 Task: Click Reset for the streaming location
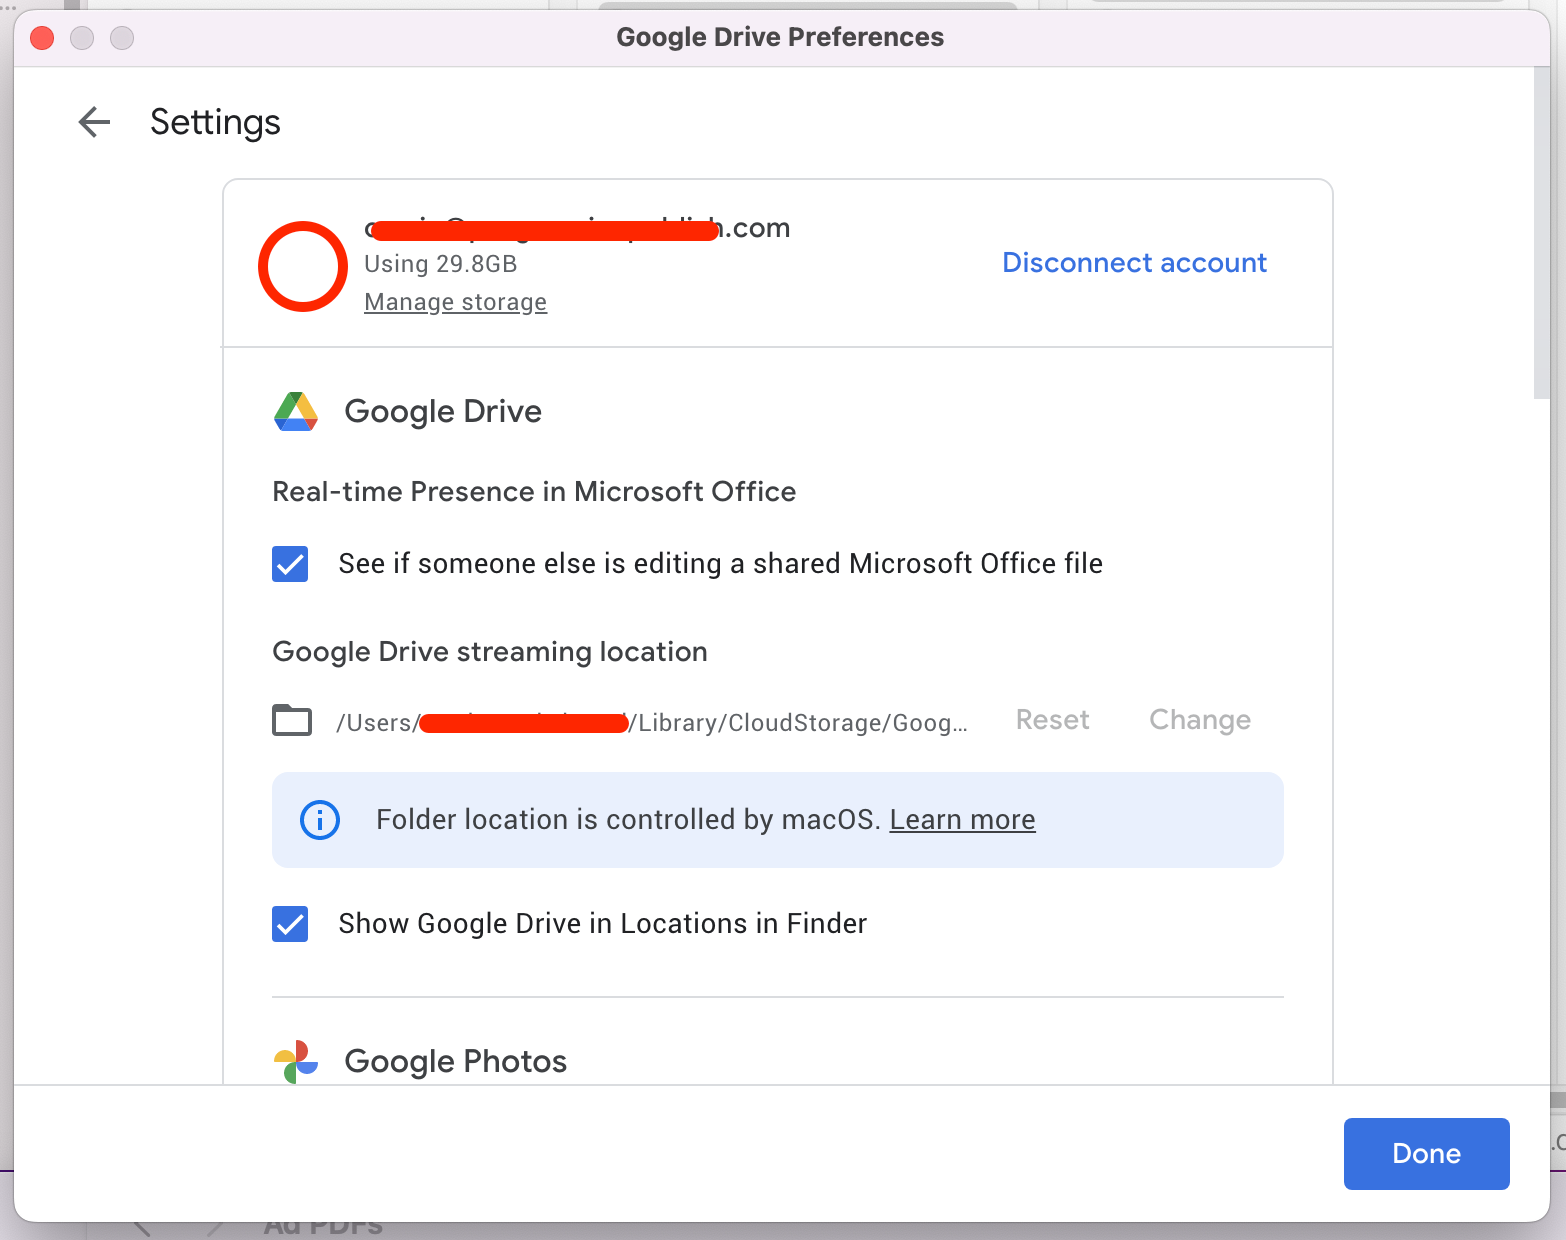pyautogui.click(x=1052, y=720)
